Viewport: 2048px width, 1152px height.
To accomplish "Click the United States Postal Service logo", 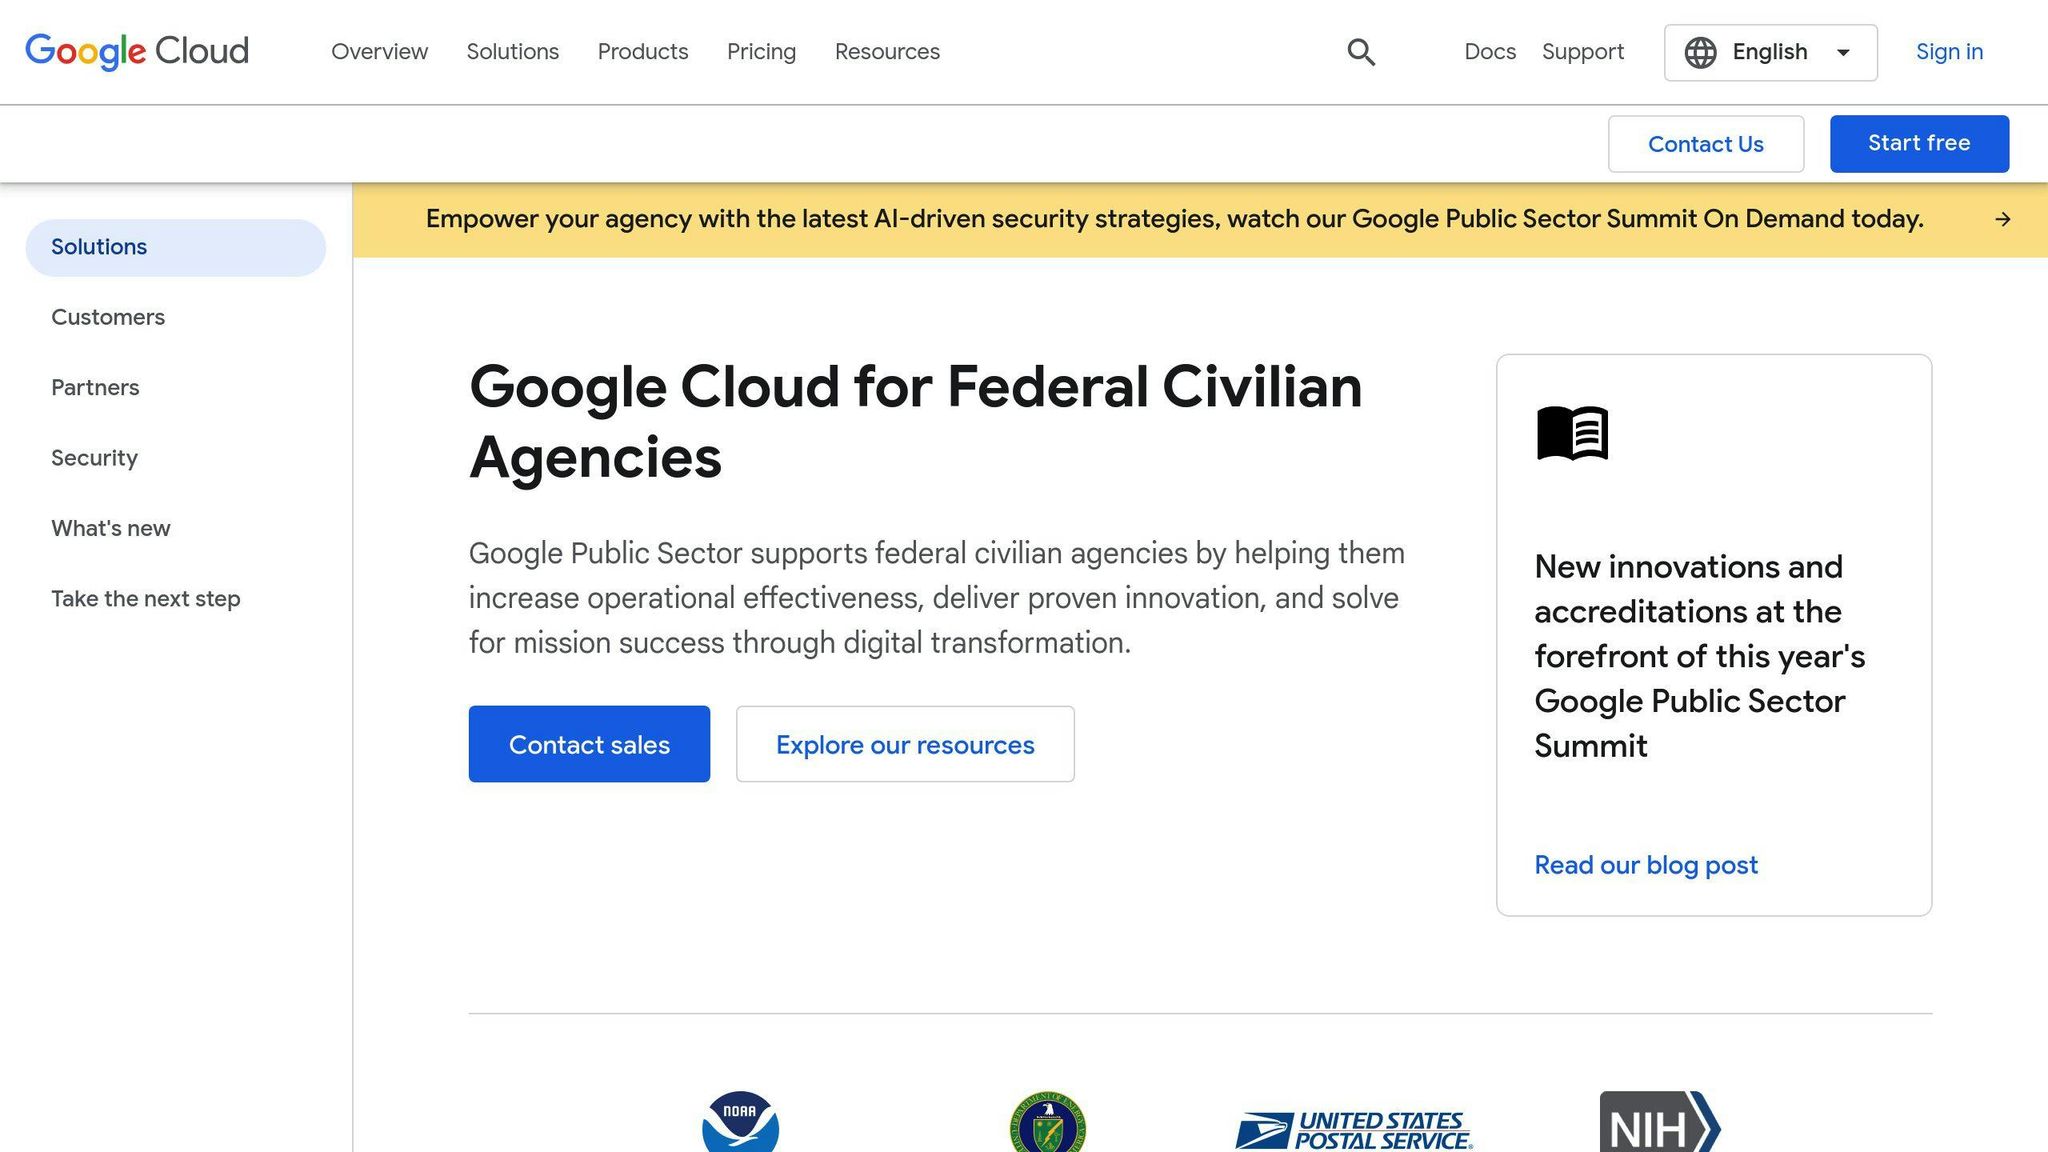I will point(1353,1130).
